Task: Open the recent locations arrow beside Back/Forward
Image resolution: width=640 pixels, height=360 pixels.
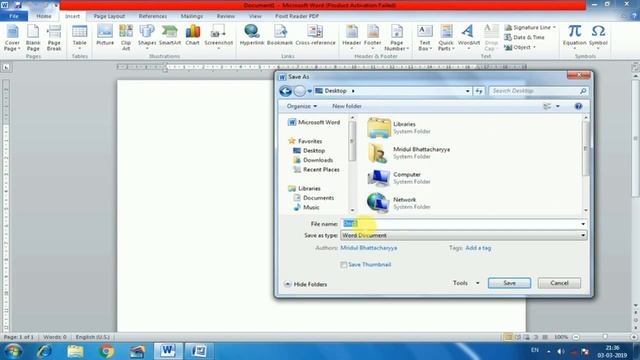Action: coord(310,91)
